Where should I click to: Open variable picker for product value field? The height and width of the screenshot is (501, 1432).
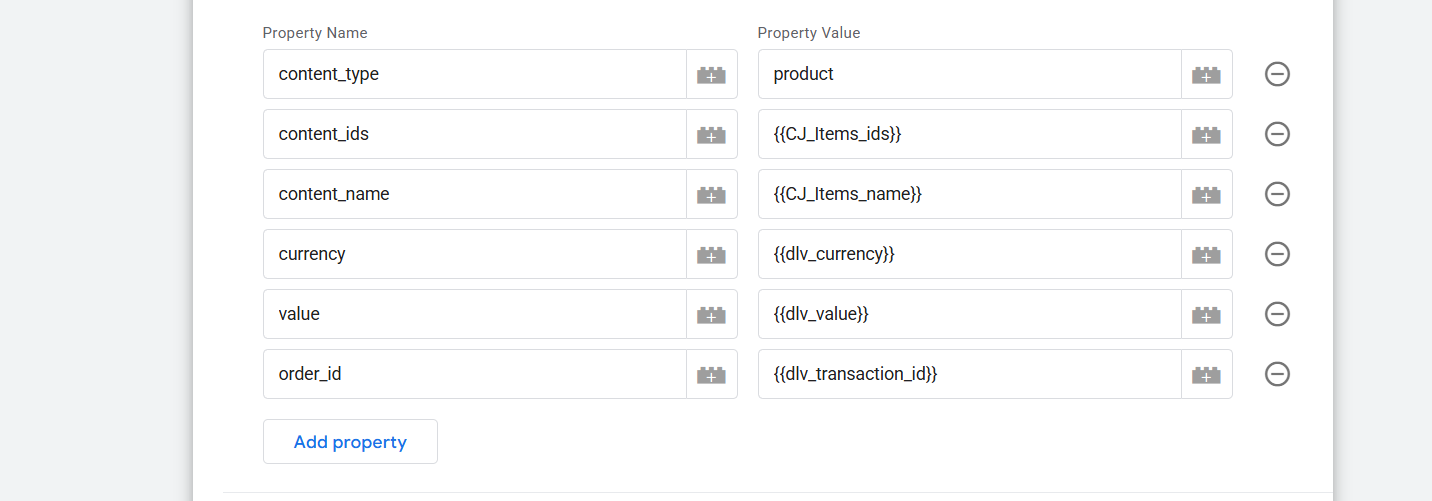coord(1206,74)
